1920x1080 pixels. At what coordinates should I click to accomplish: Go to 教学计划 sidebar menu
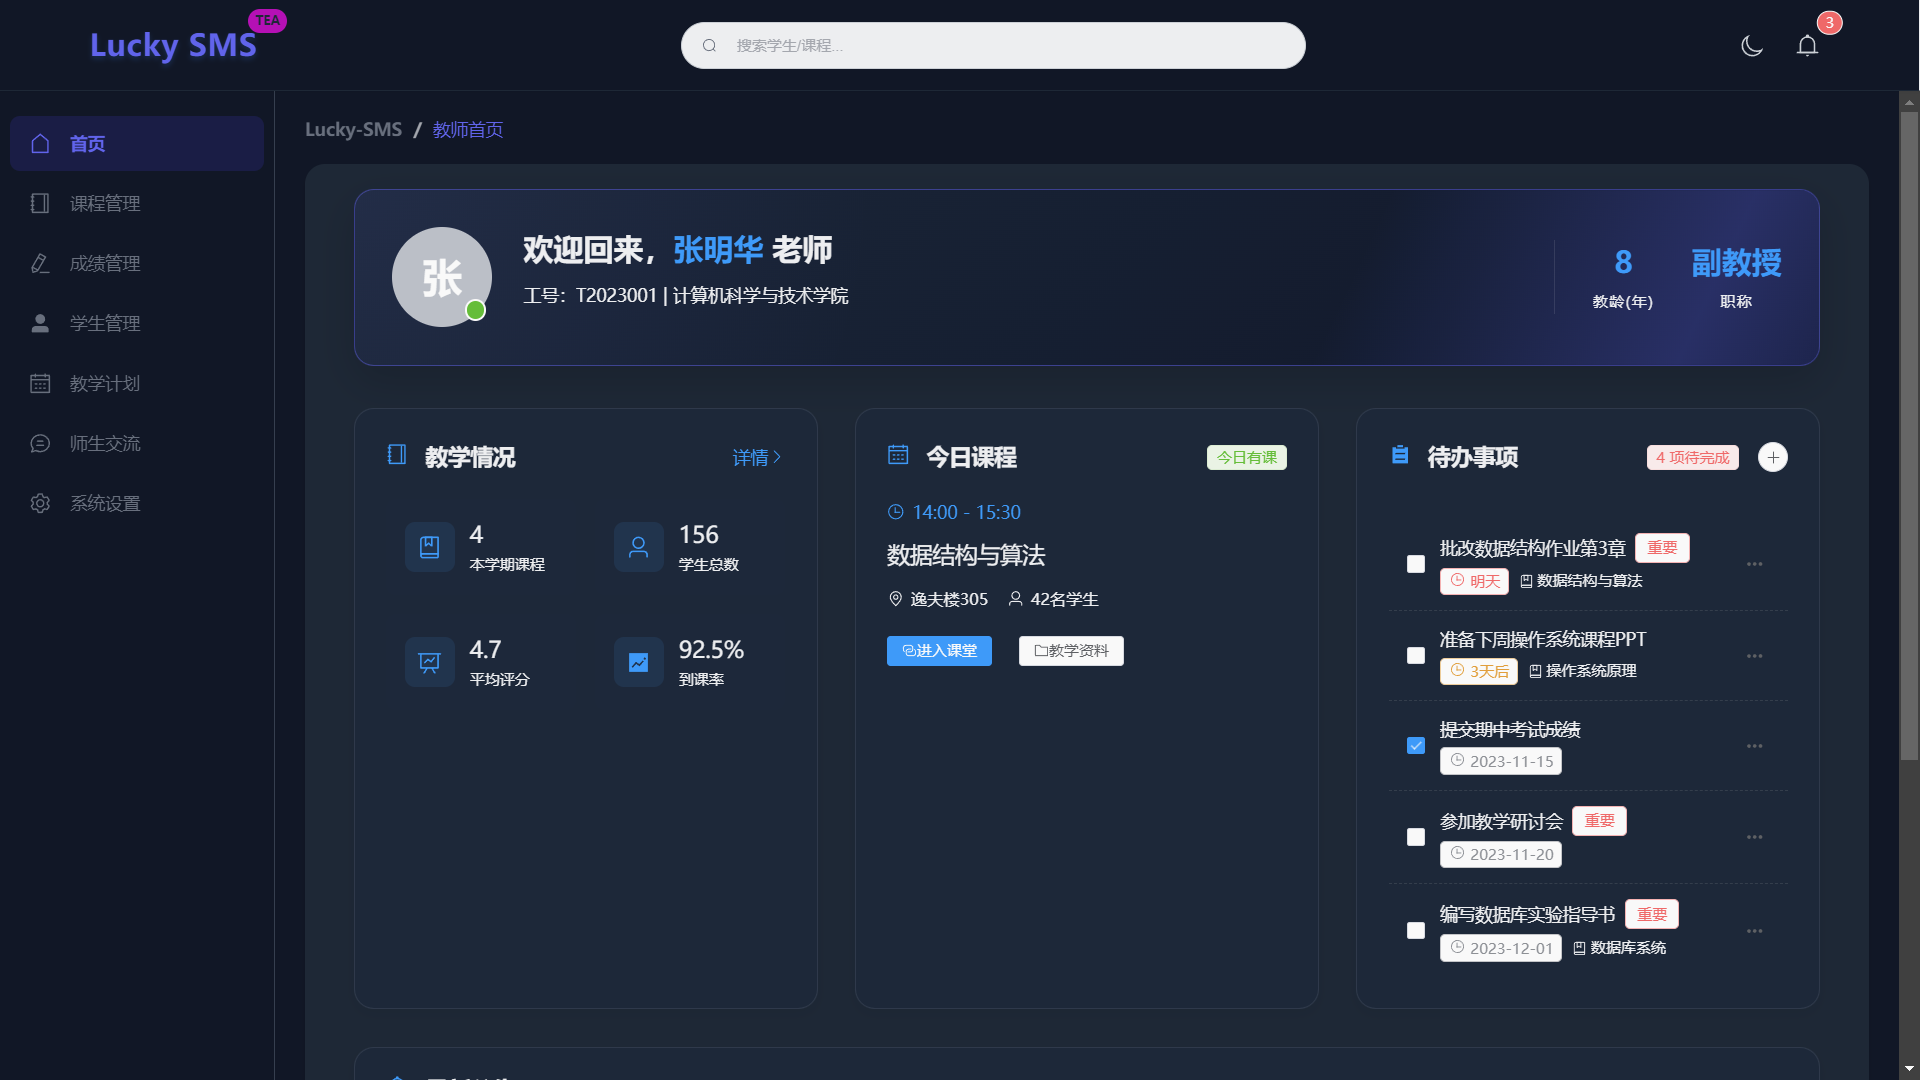(105, 383)
